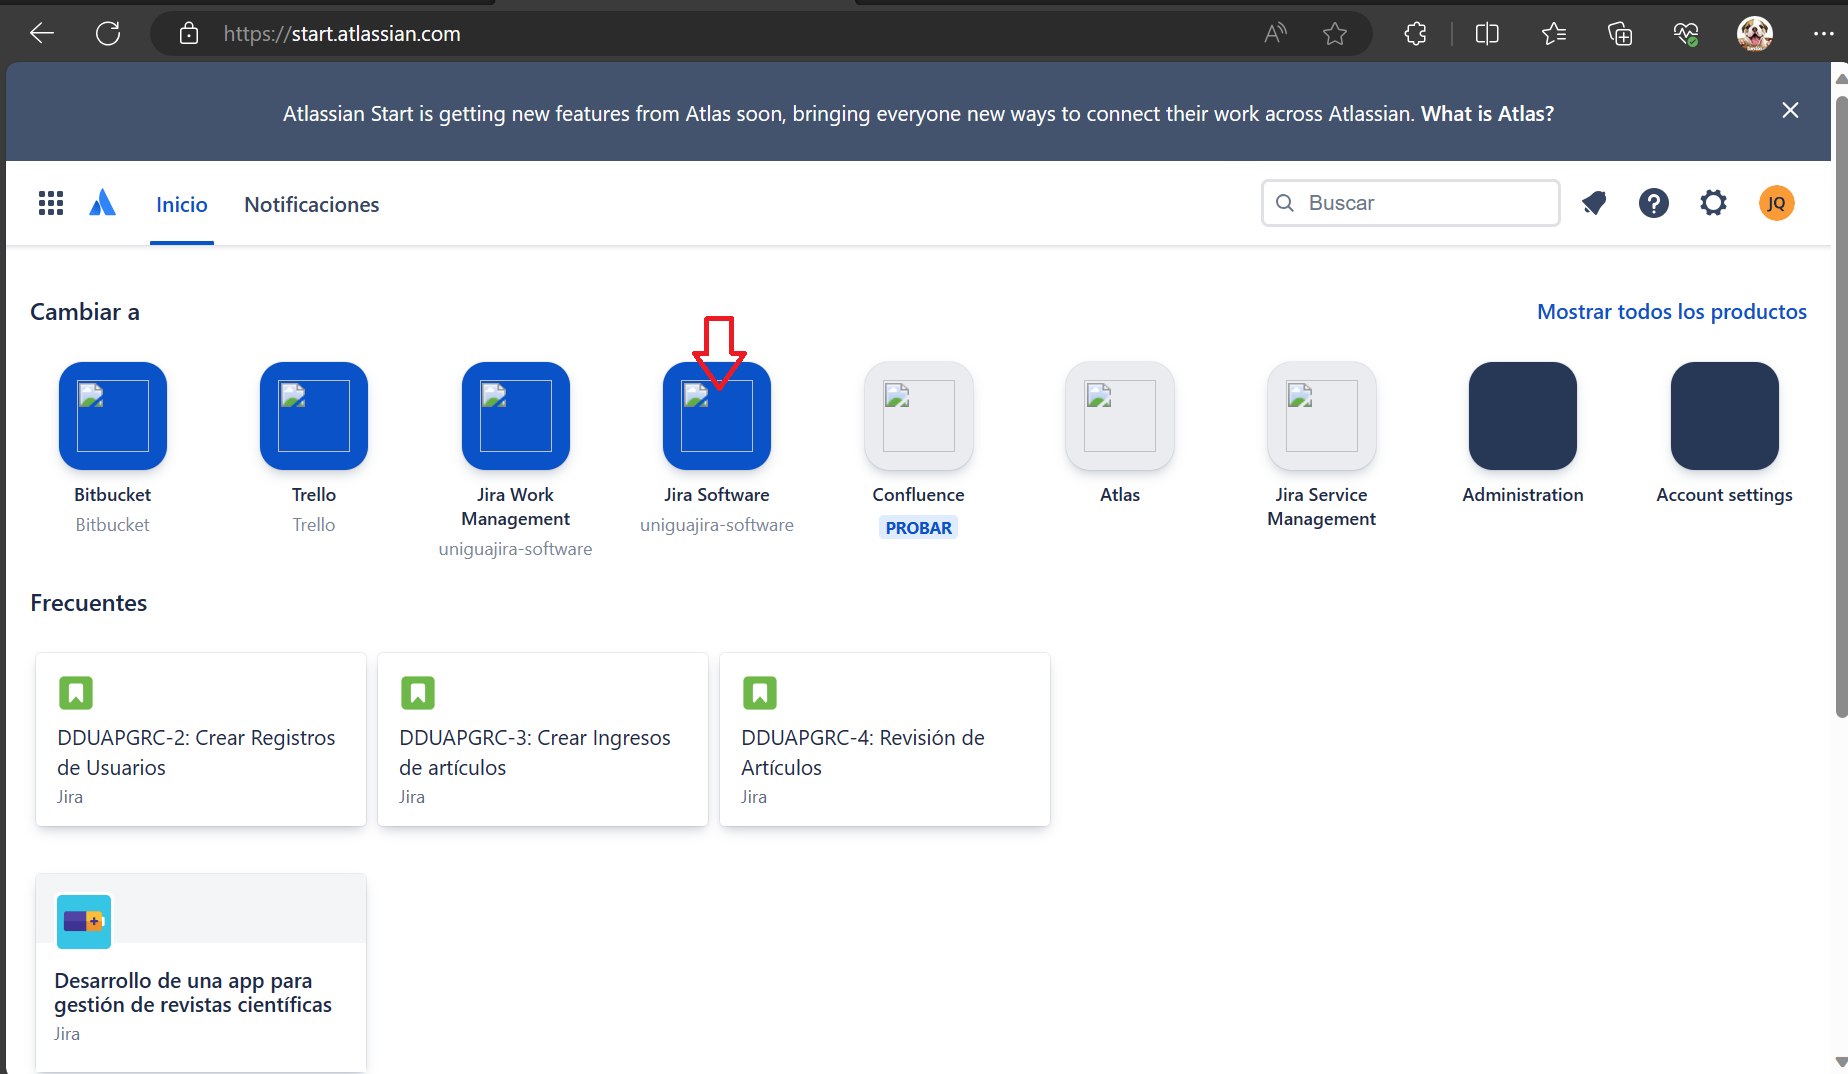Click the Bitbucket product label text

click(113, 495)
